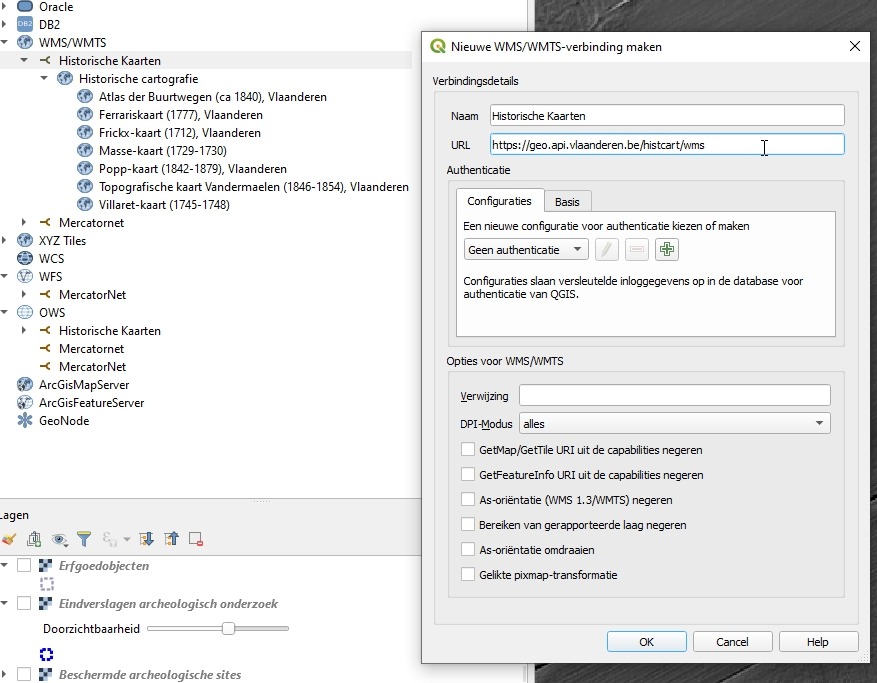Click the collapse all layers icon
The image size is (877, 683).
tap(171, 539)
